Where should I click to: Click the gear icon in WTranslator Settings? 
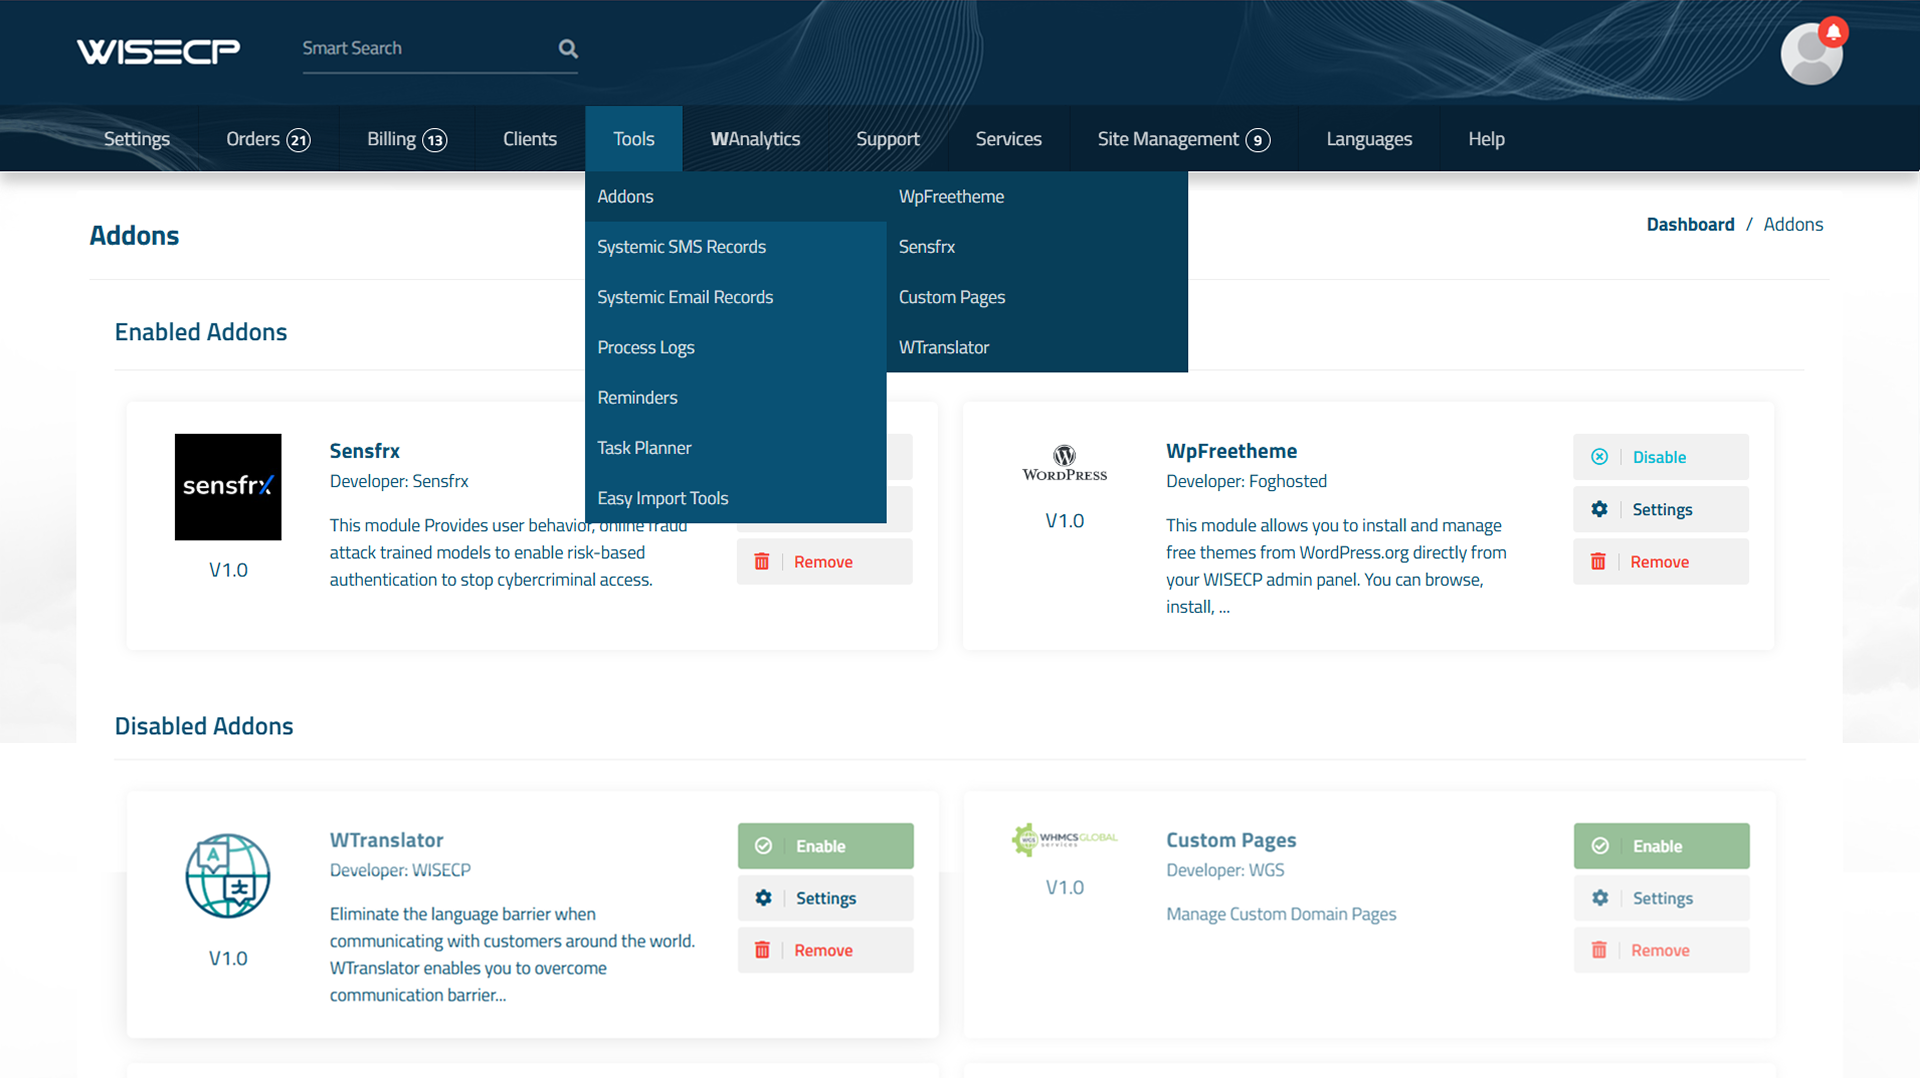click(x=763, y=898)
